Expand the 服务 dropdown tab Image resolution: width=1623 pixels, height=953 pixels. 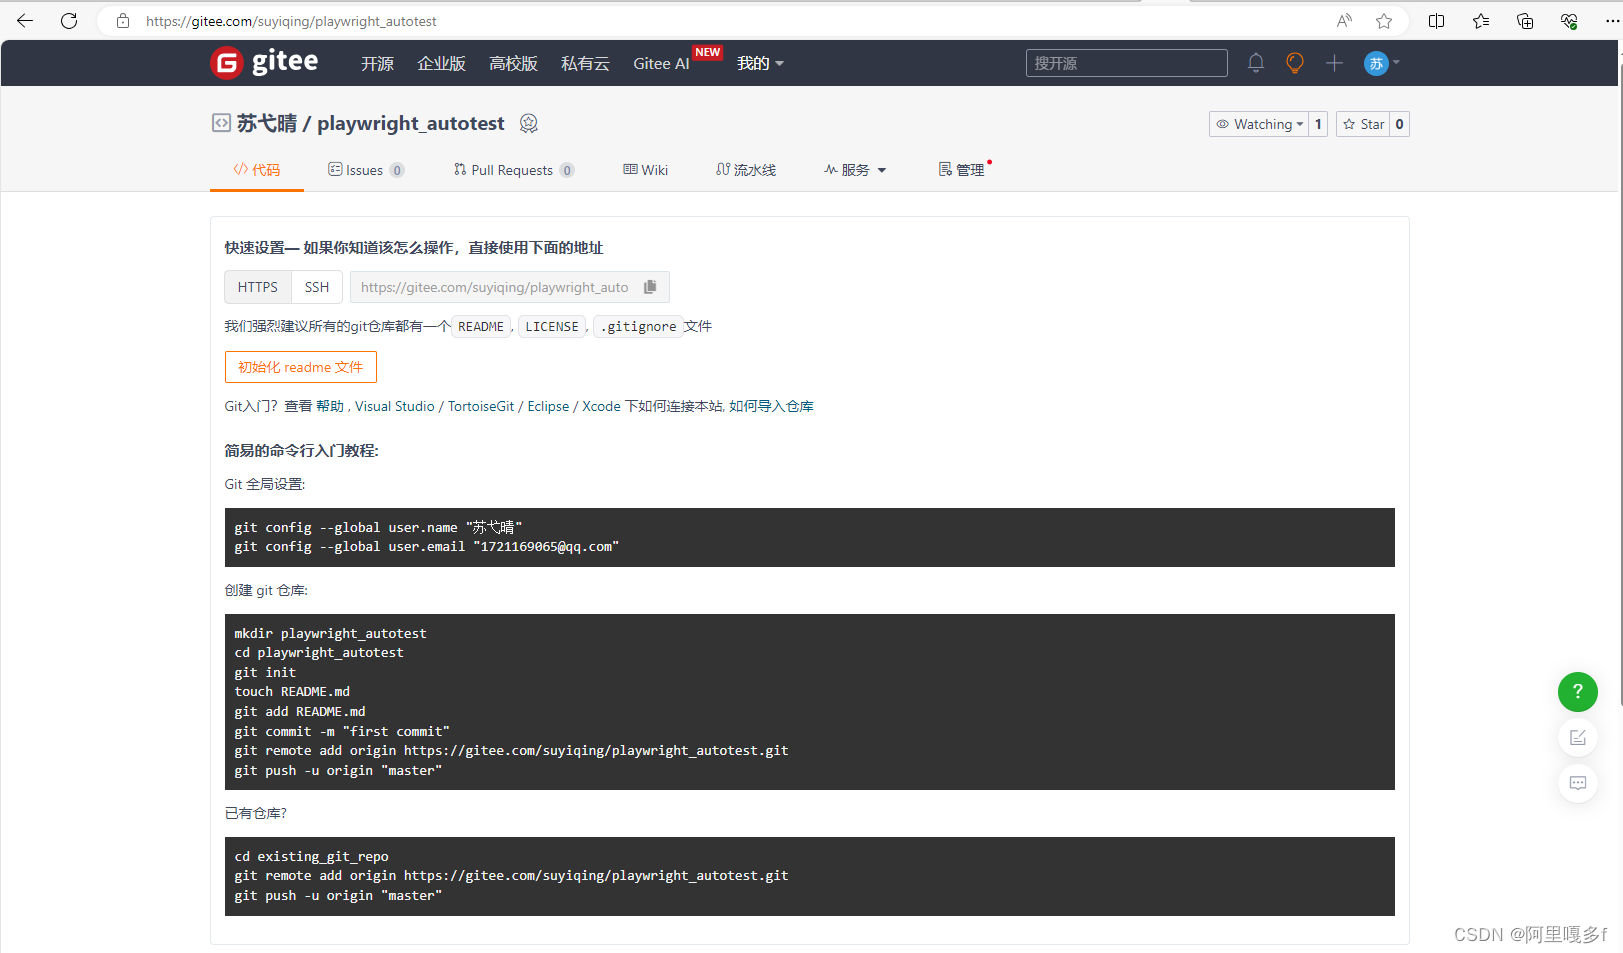point(855,170)
